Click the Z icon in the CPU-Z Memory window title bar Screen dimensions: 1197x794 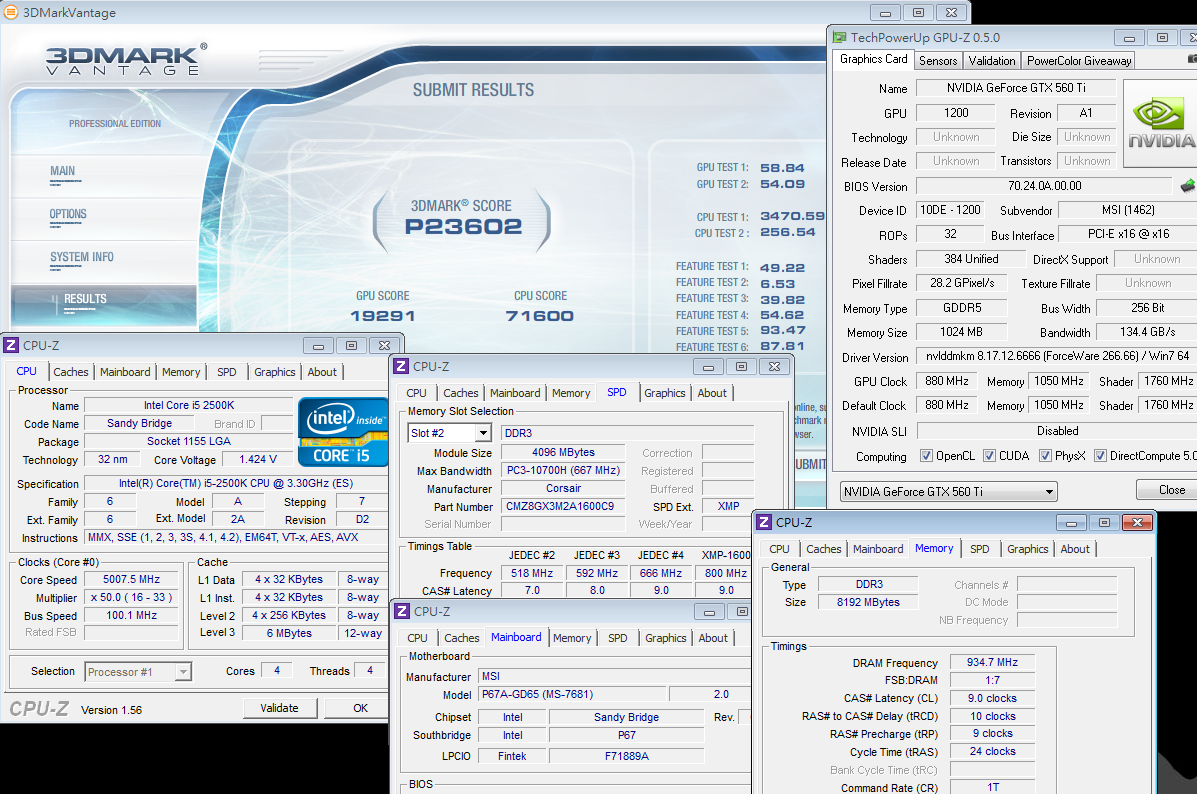(764, 522)
